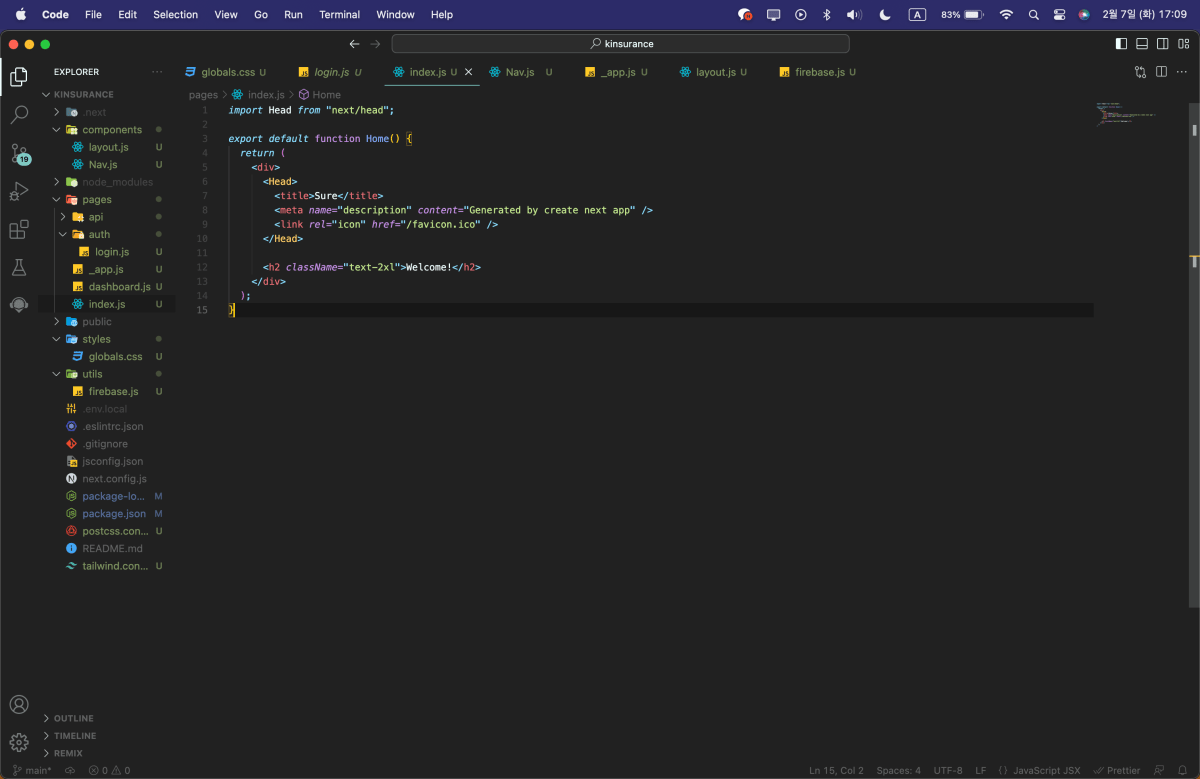Open the Source Control view showing 19 changes
1200x779 pixels.
(19, 152)
